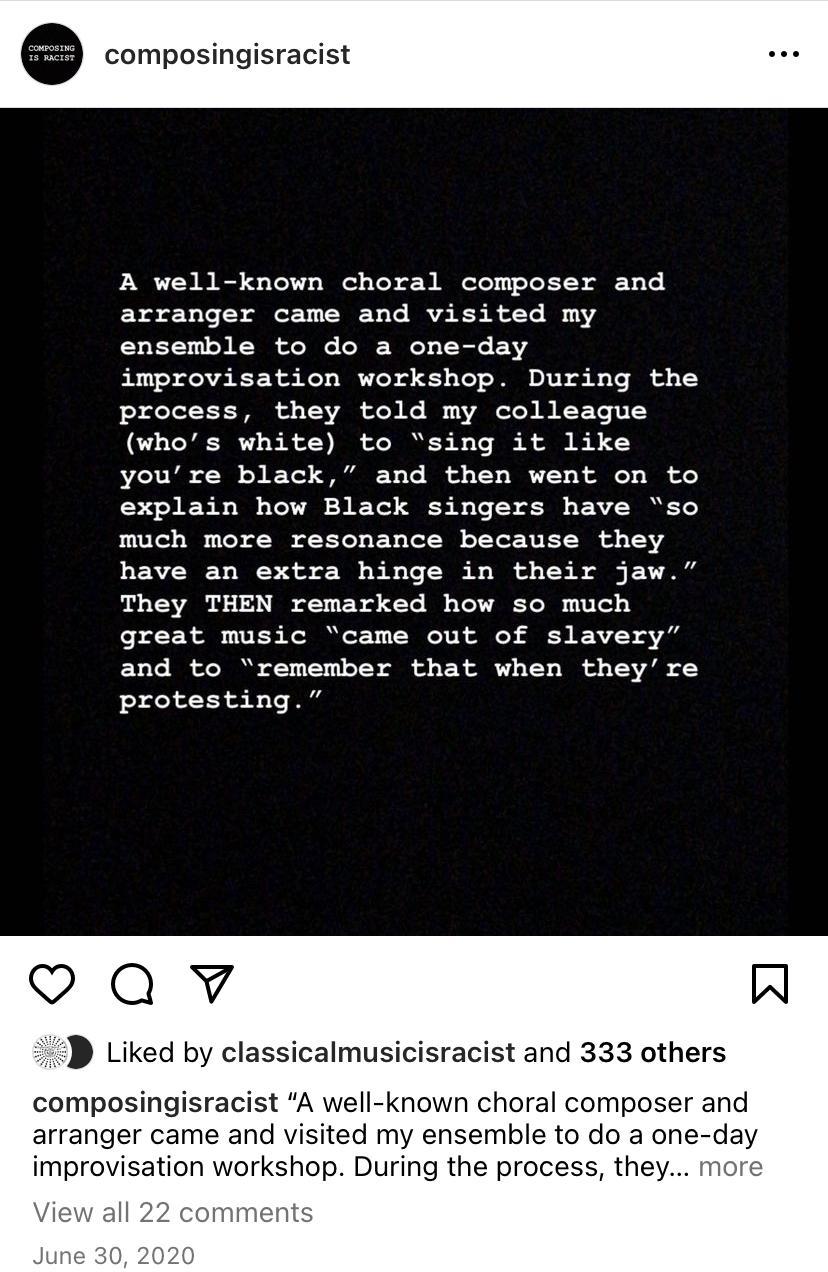Open the June 30, 2020 timestamp
The image size is (828, 1272).
[114, 1256]
